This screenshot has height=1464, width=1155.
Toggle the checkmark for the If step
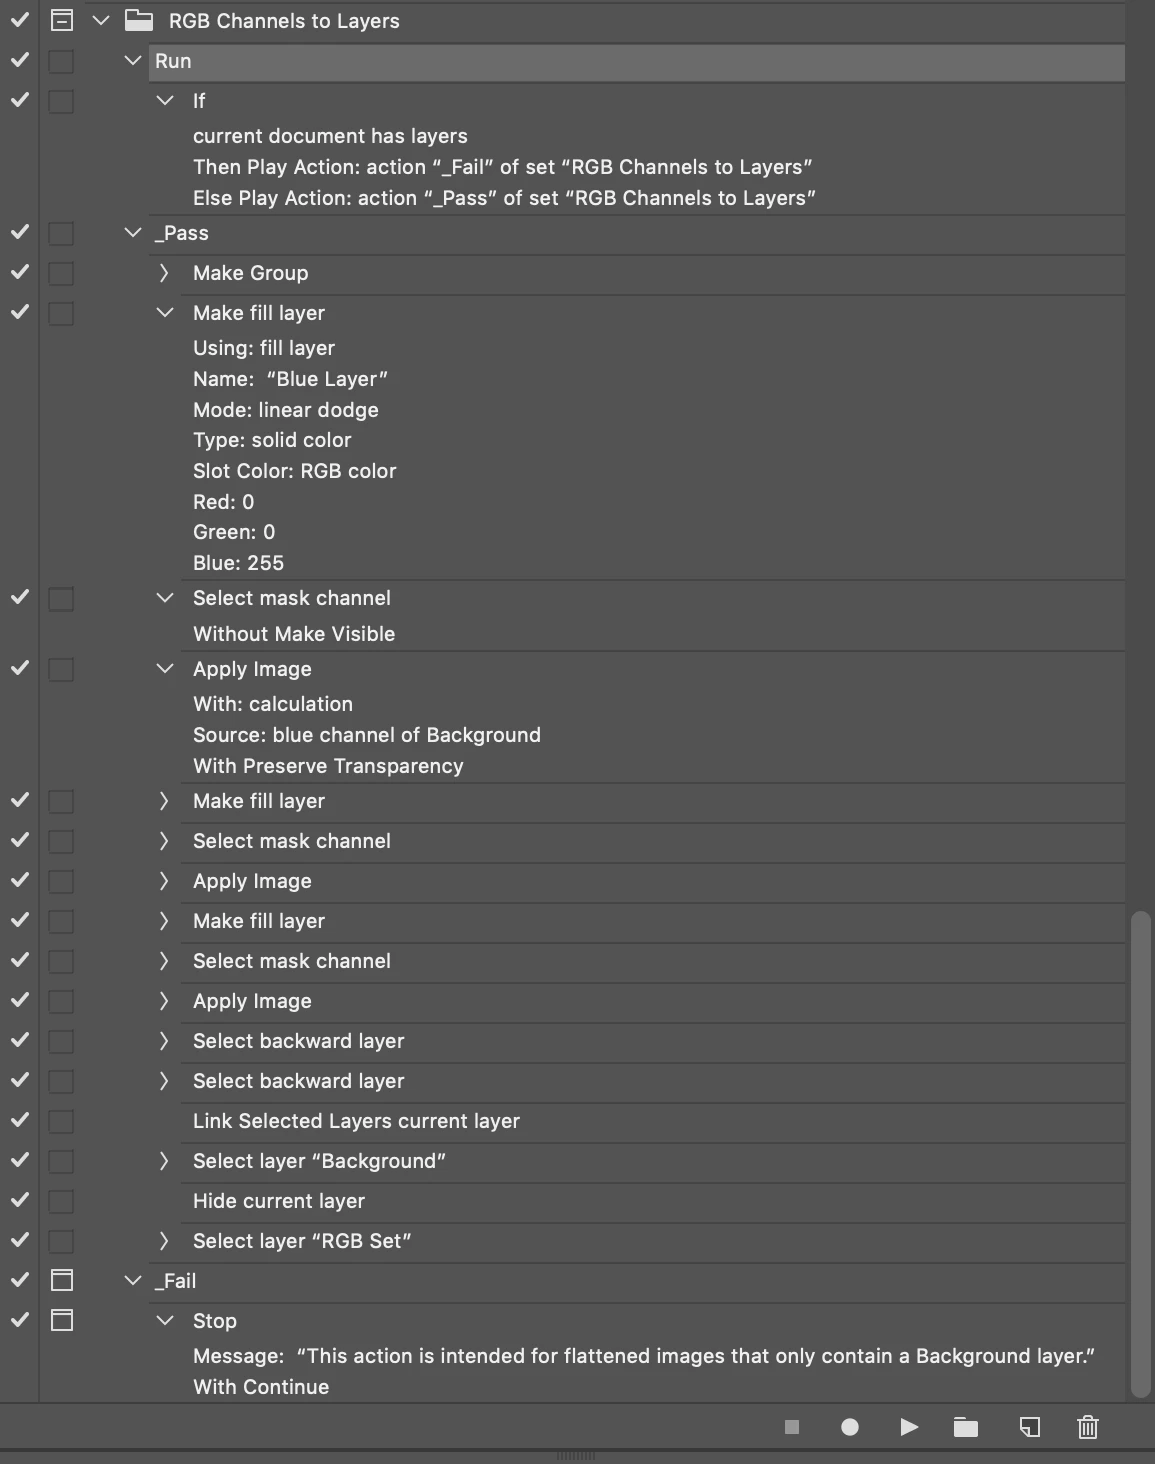[19, 100]
